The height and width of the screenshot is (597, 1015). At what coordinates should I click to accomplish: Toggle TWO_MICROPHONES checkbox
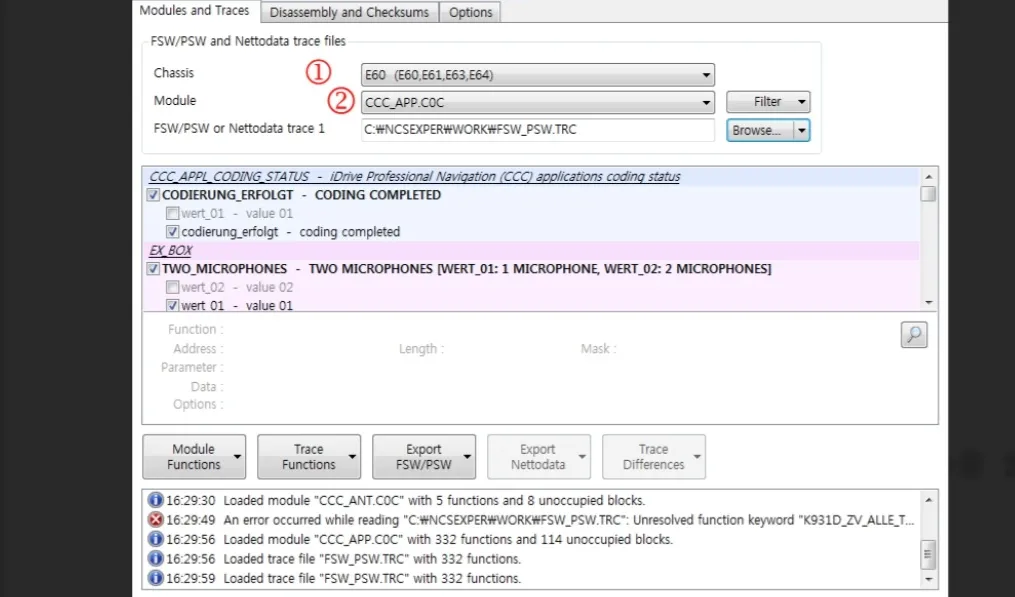(x=154, y=269)
